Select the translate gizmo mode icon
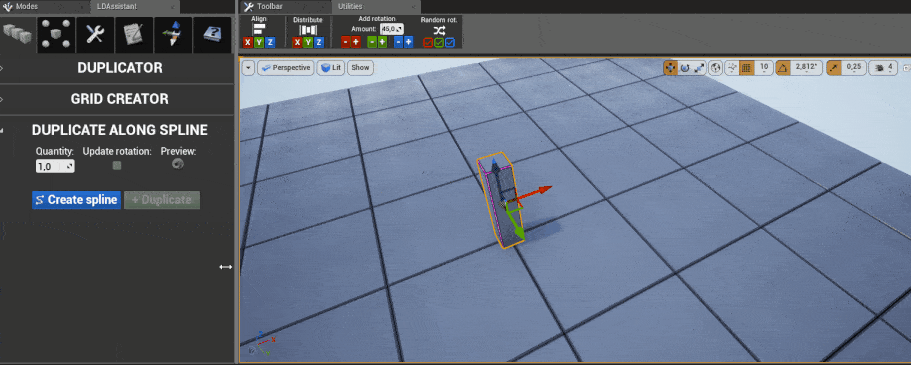The width and height of the screenshot is (911, 365). 670,68
